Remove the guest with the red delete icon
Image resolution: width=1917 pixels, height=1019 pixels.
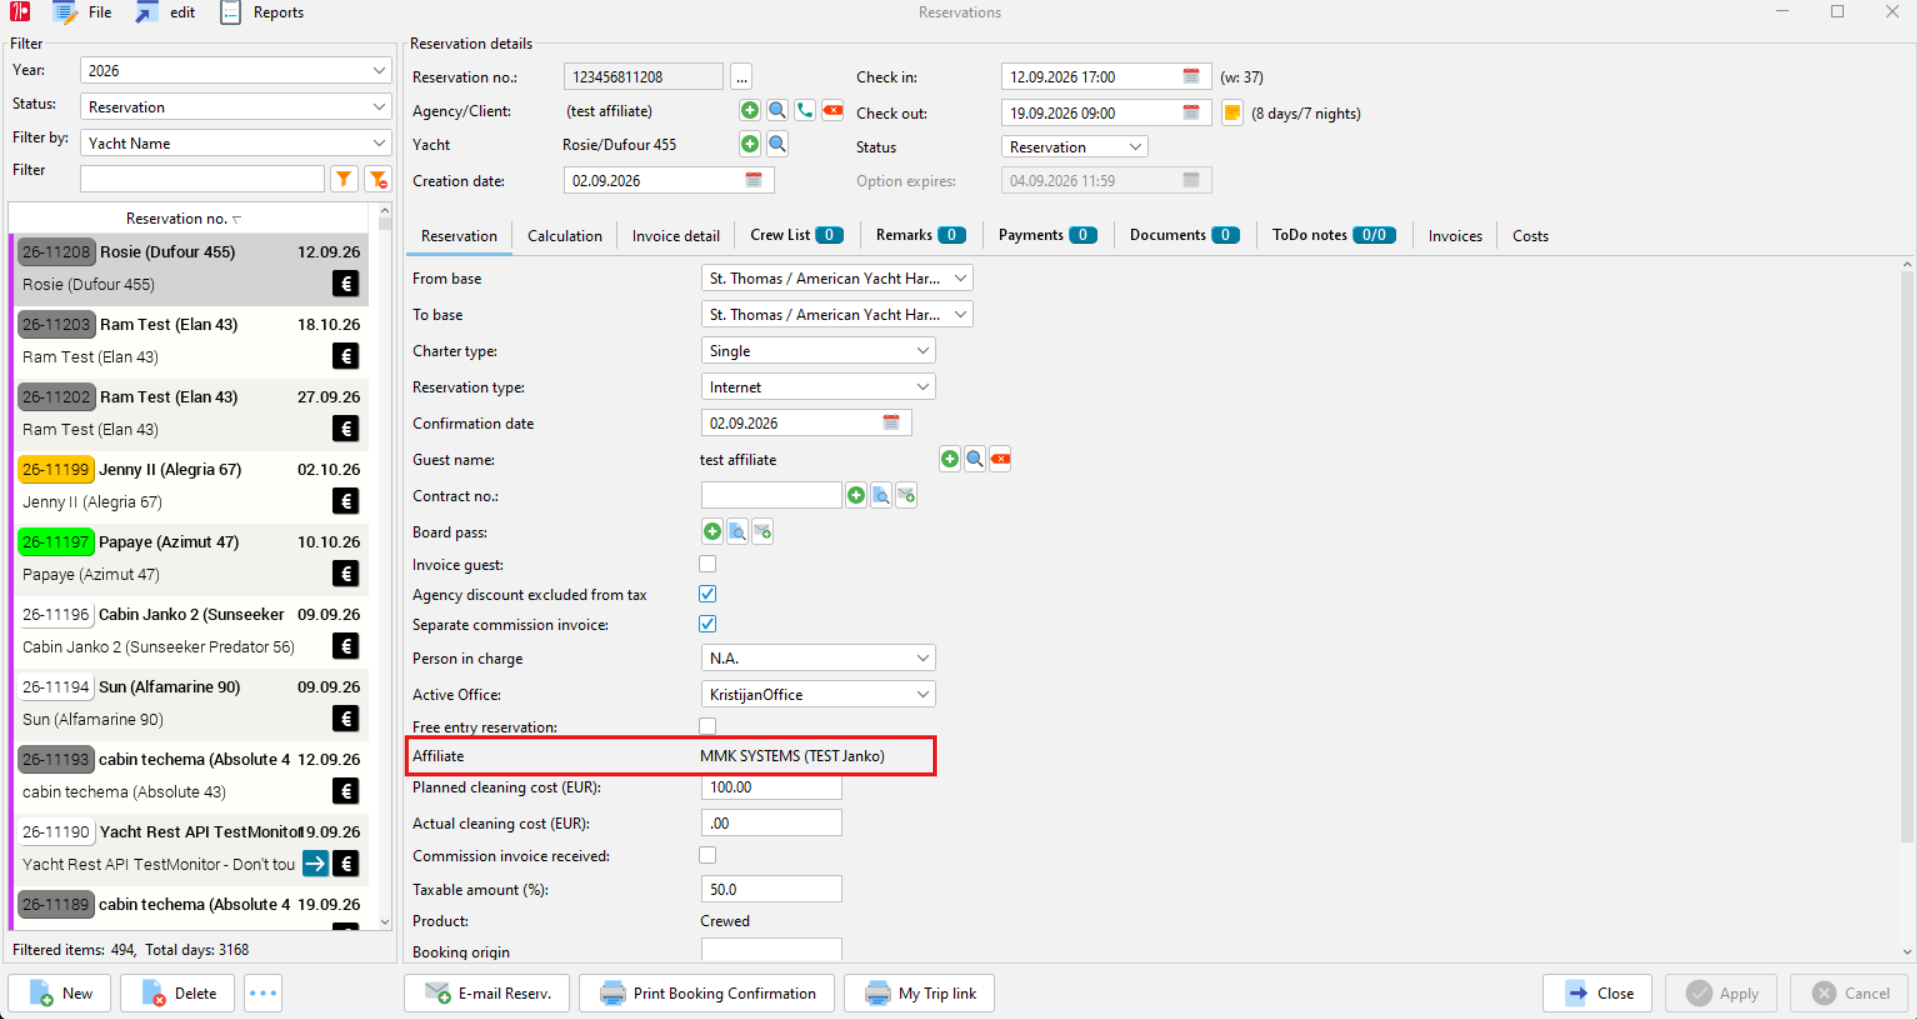click(1001, 460)
